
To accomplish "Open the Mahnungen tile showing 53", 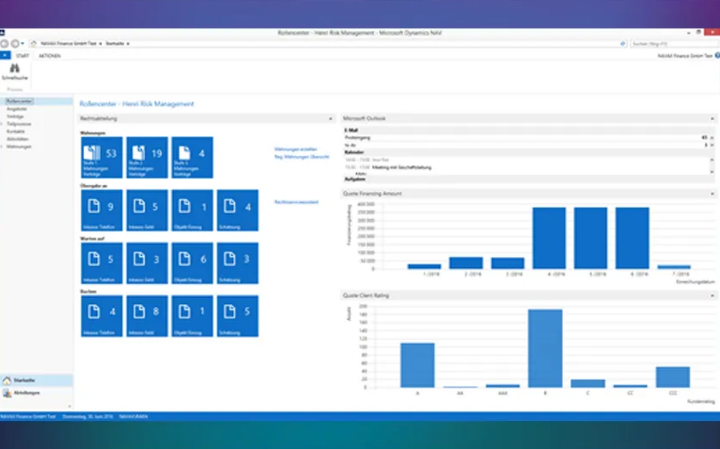I will coord(101,157).
